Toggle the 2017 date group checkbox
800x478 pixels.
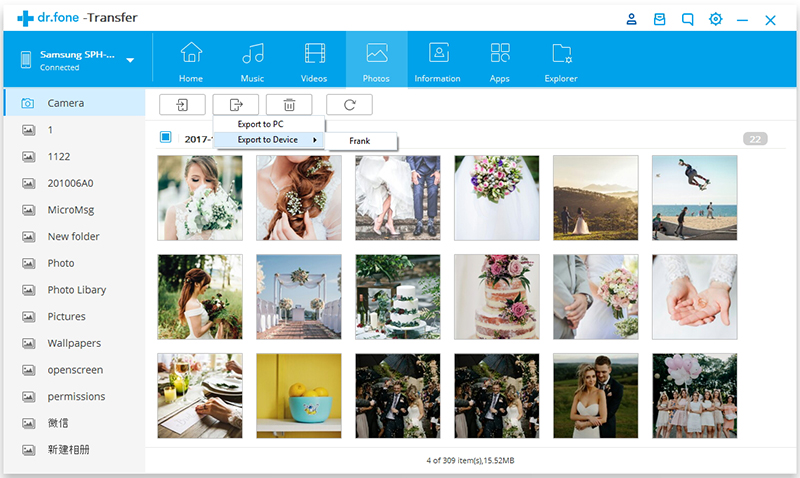[165, 137]
